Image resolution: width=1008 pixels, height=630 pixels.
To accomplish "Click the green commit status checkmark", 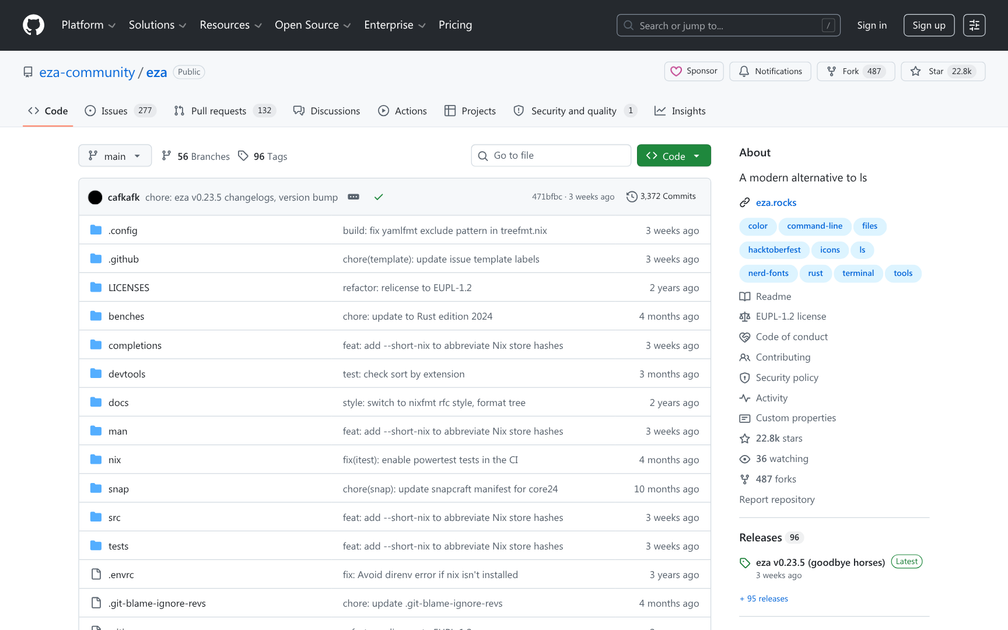I will [x=379, y=197].
